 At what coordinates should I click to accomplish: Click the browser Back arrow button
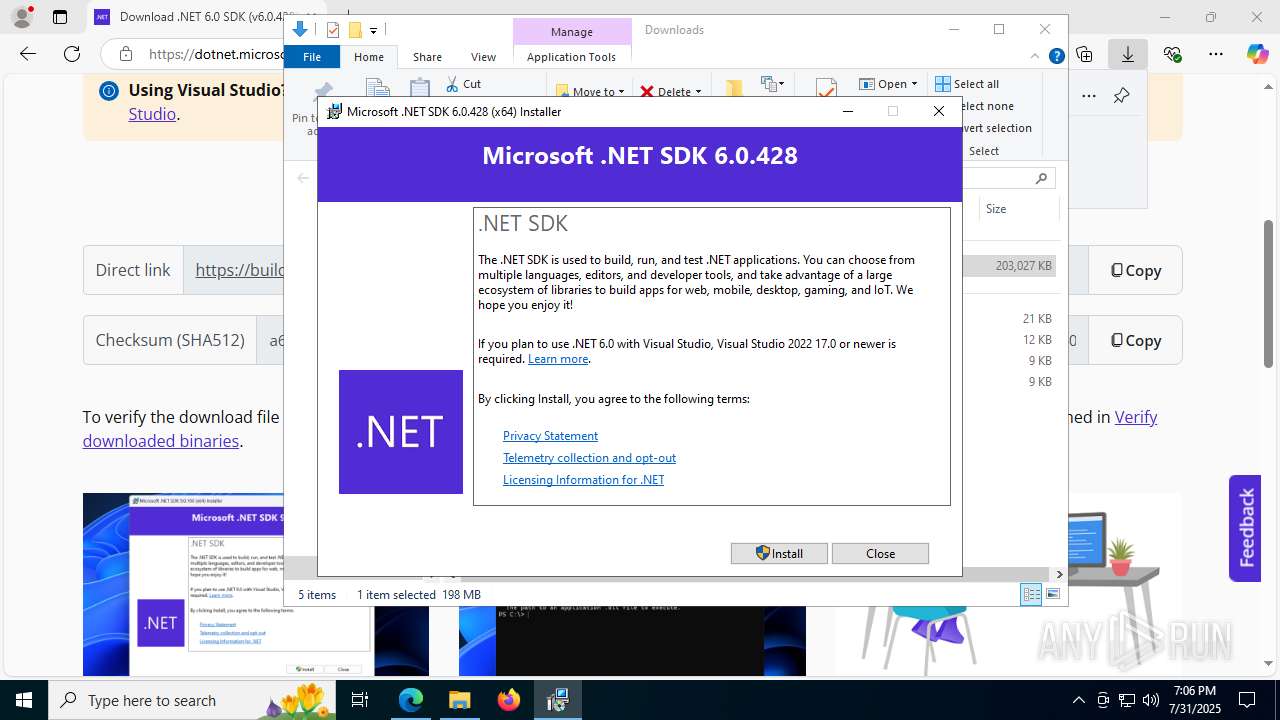pyautogui.click(x=28, y=54)
